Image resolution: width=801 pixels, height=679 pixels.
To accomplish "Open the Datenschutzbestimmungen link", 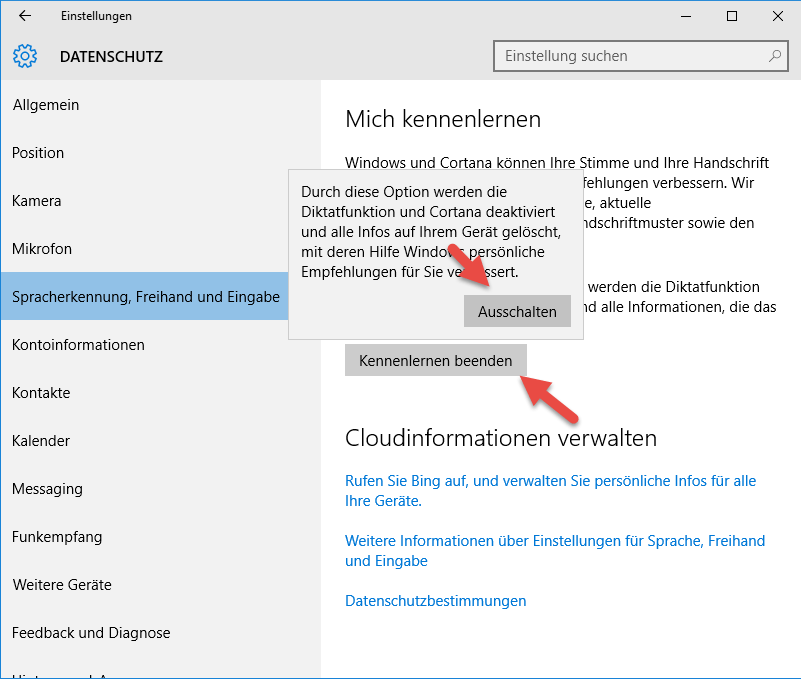I will tap(435, 601).
